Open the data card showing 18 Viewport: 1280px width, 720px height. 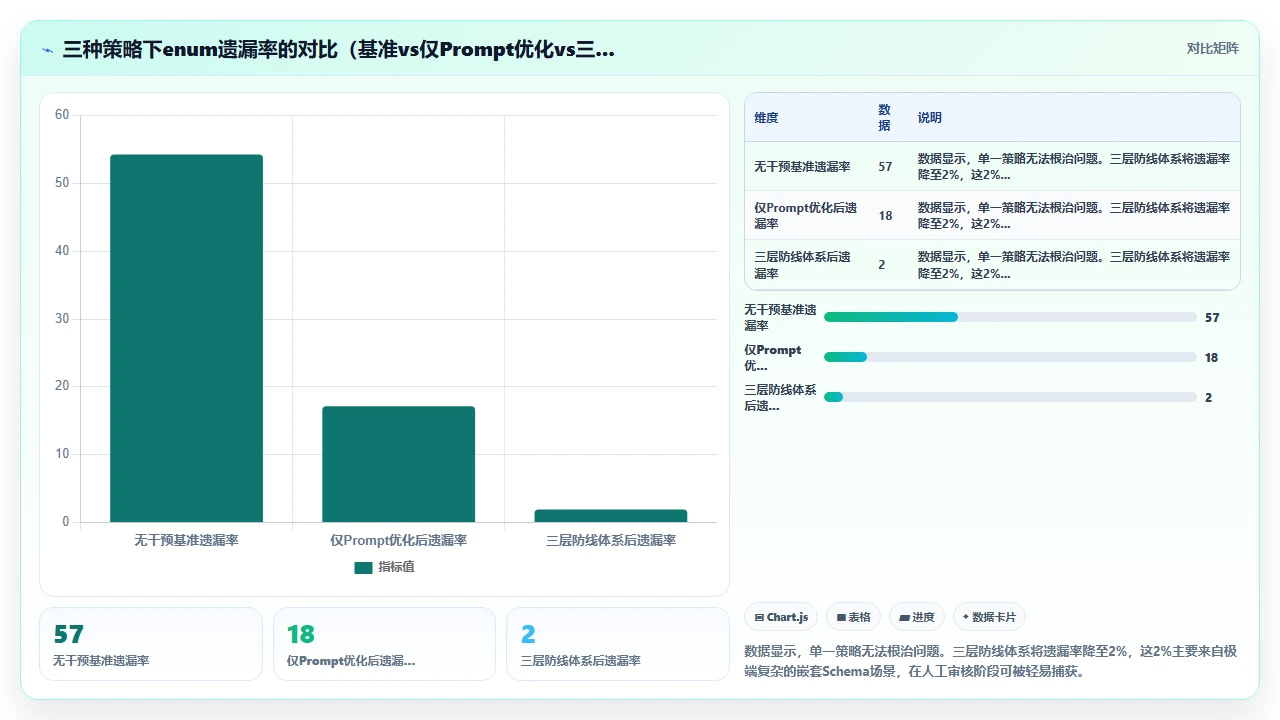(384, 644)
